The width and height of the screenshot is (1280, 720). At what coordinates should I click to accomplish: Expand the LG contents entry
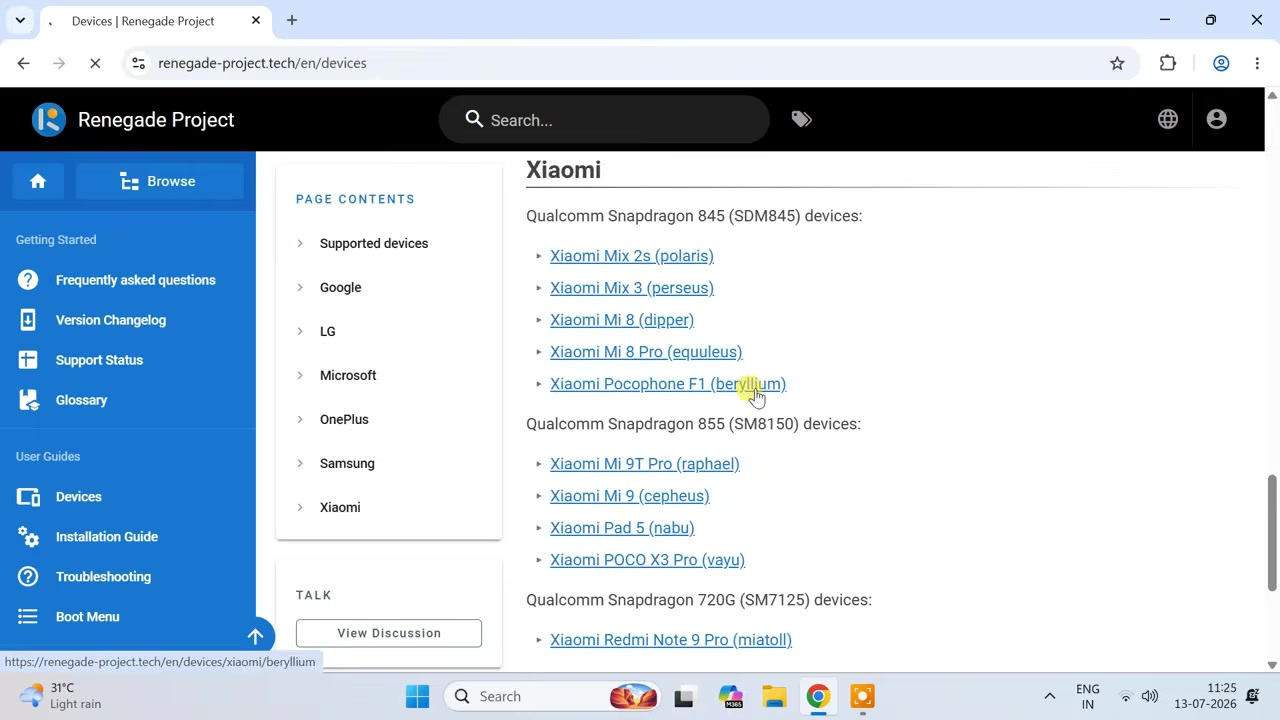[x=300, y=331]
